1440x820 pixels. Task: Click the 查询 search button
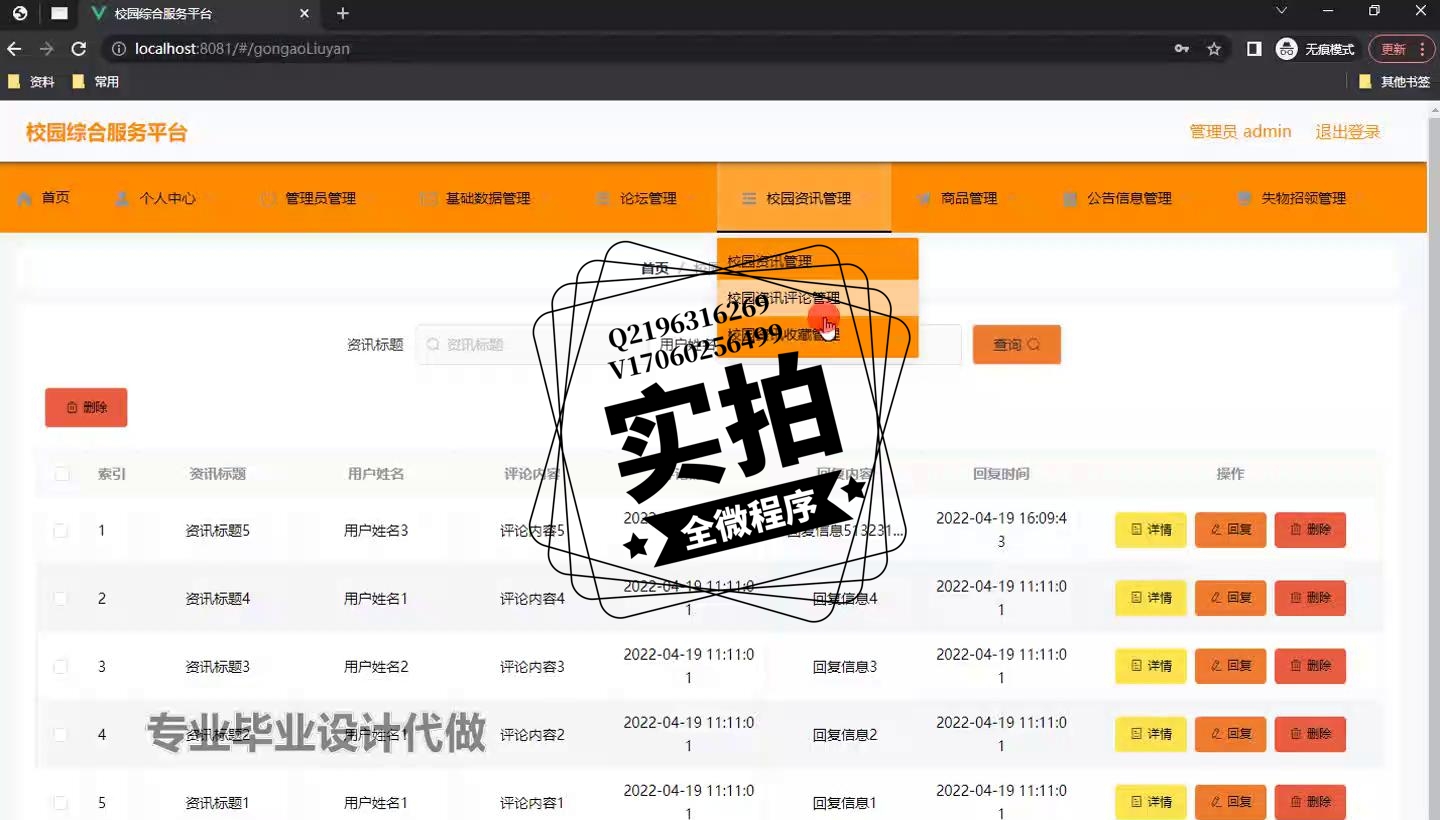click(x=1016, y=345)
